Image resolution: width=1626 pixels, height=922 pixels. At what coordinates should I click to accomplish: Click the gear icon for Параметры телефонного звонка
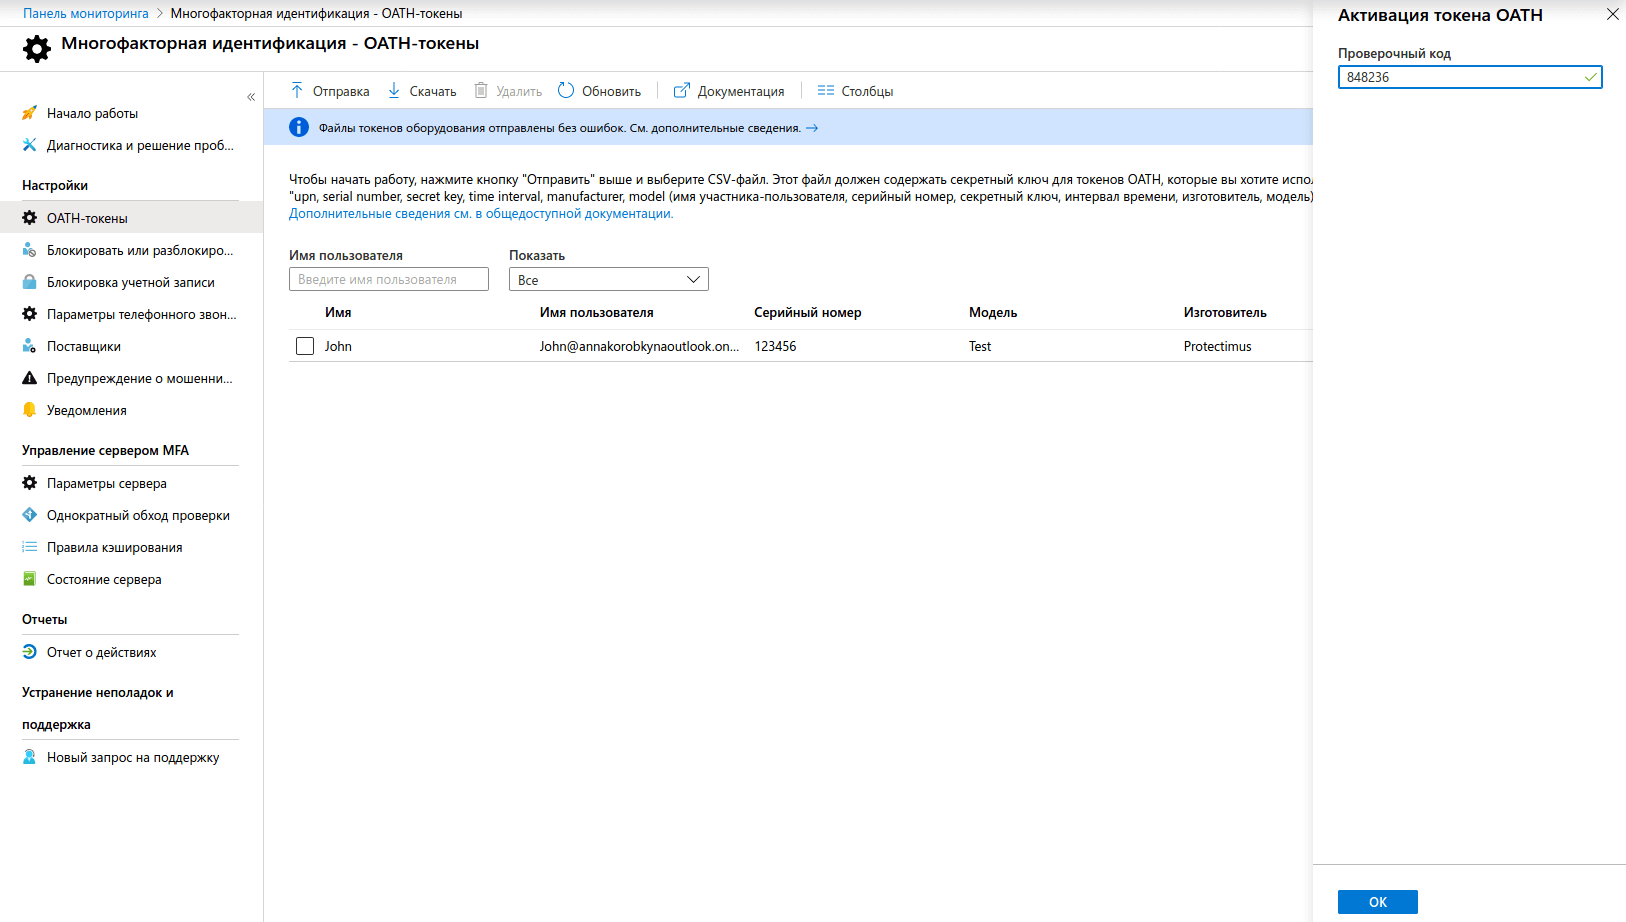[x=29, y=314]
